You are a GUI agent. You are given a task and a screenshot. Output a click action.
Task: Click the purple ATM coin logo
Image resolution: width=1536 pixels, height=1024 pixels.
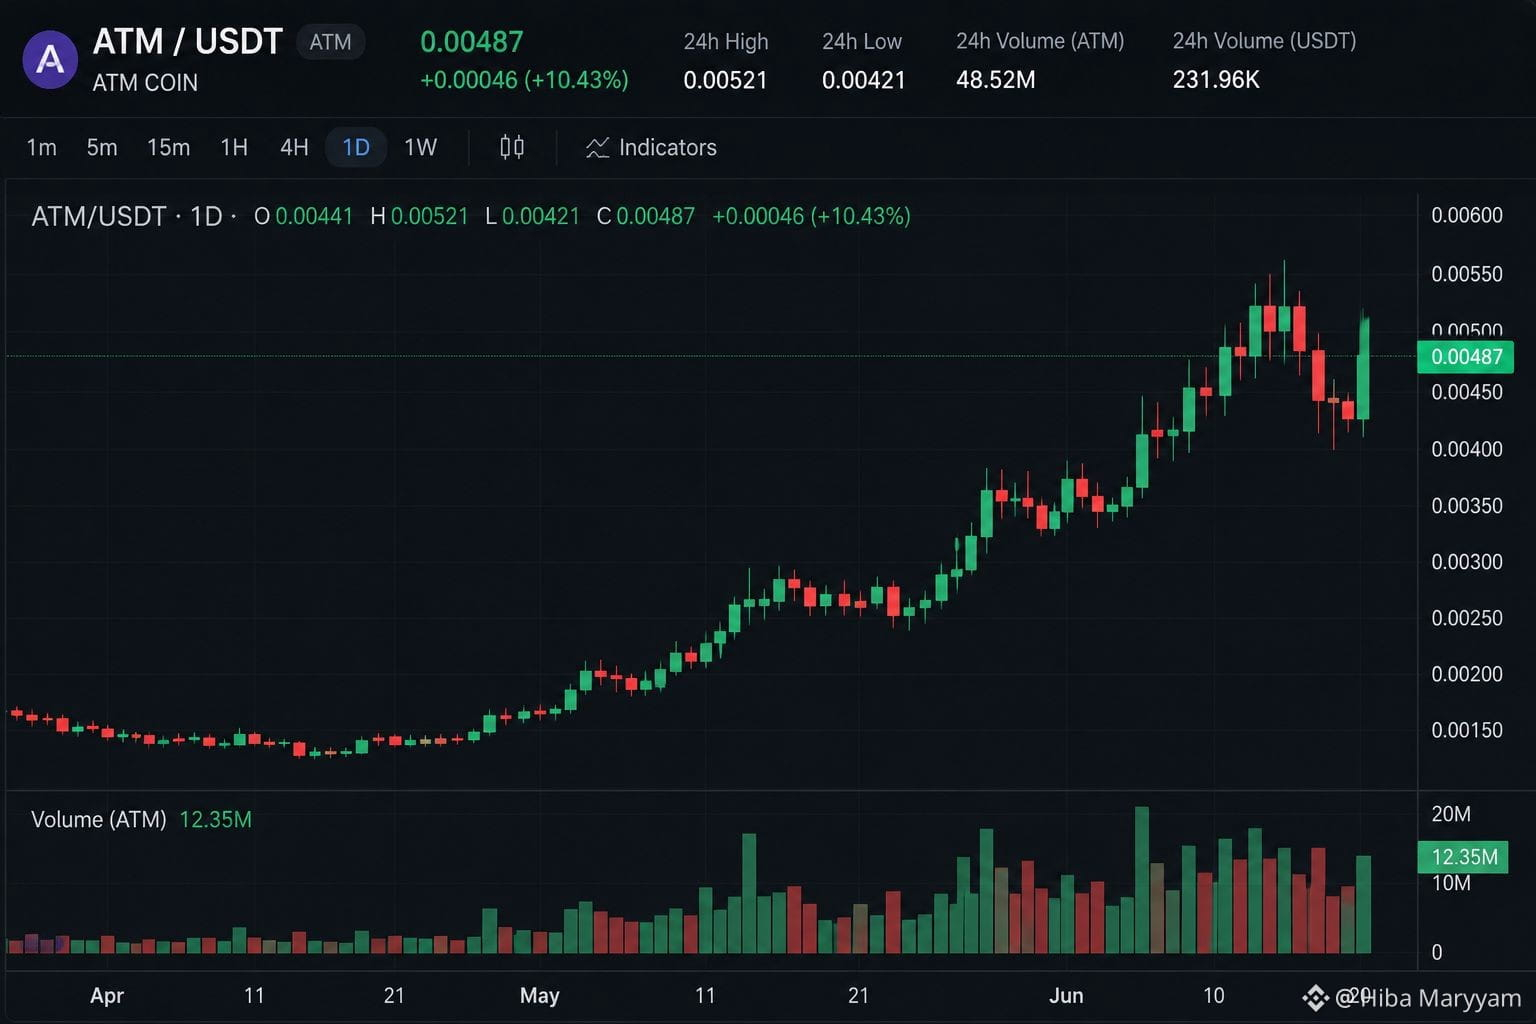(x=50, y=60)
